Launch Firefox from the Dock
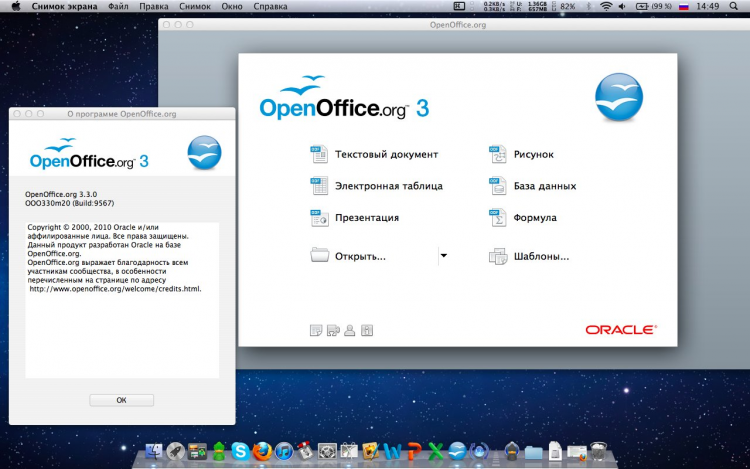Screen dimensions: 750x469 [x=262, y=451]
